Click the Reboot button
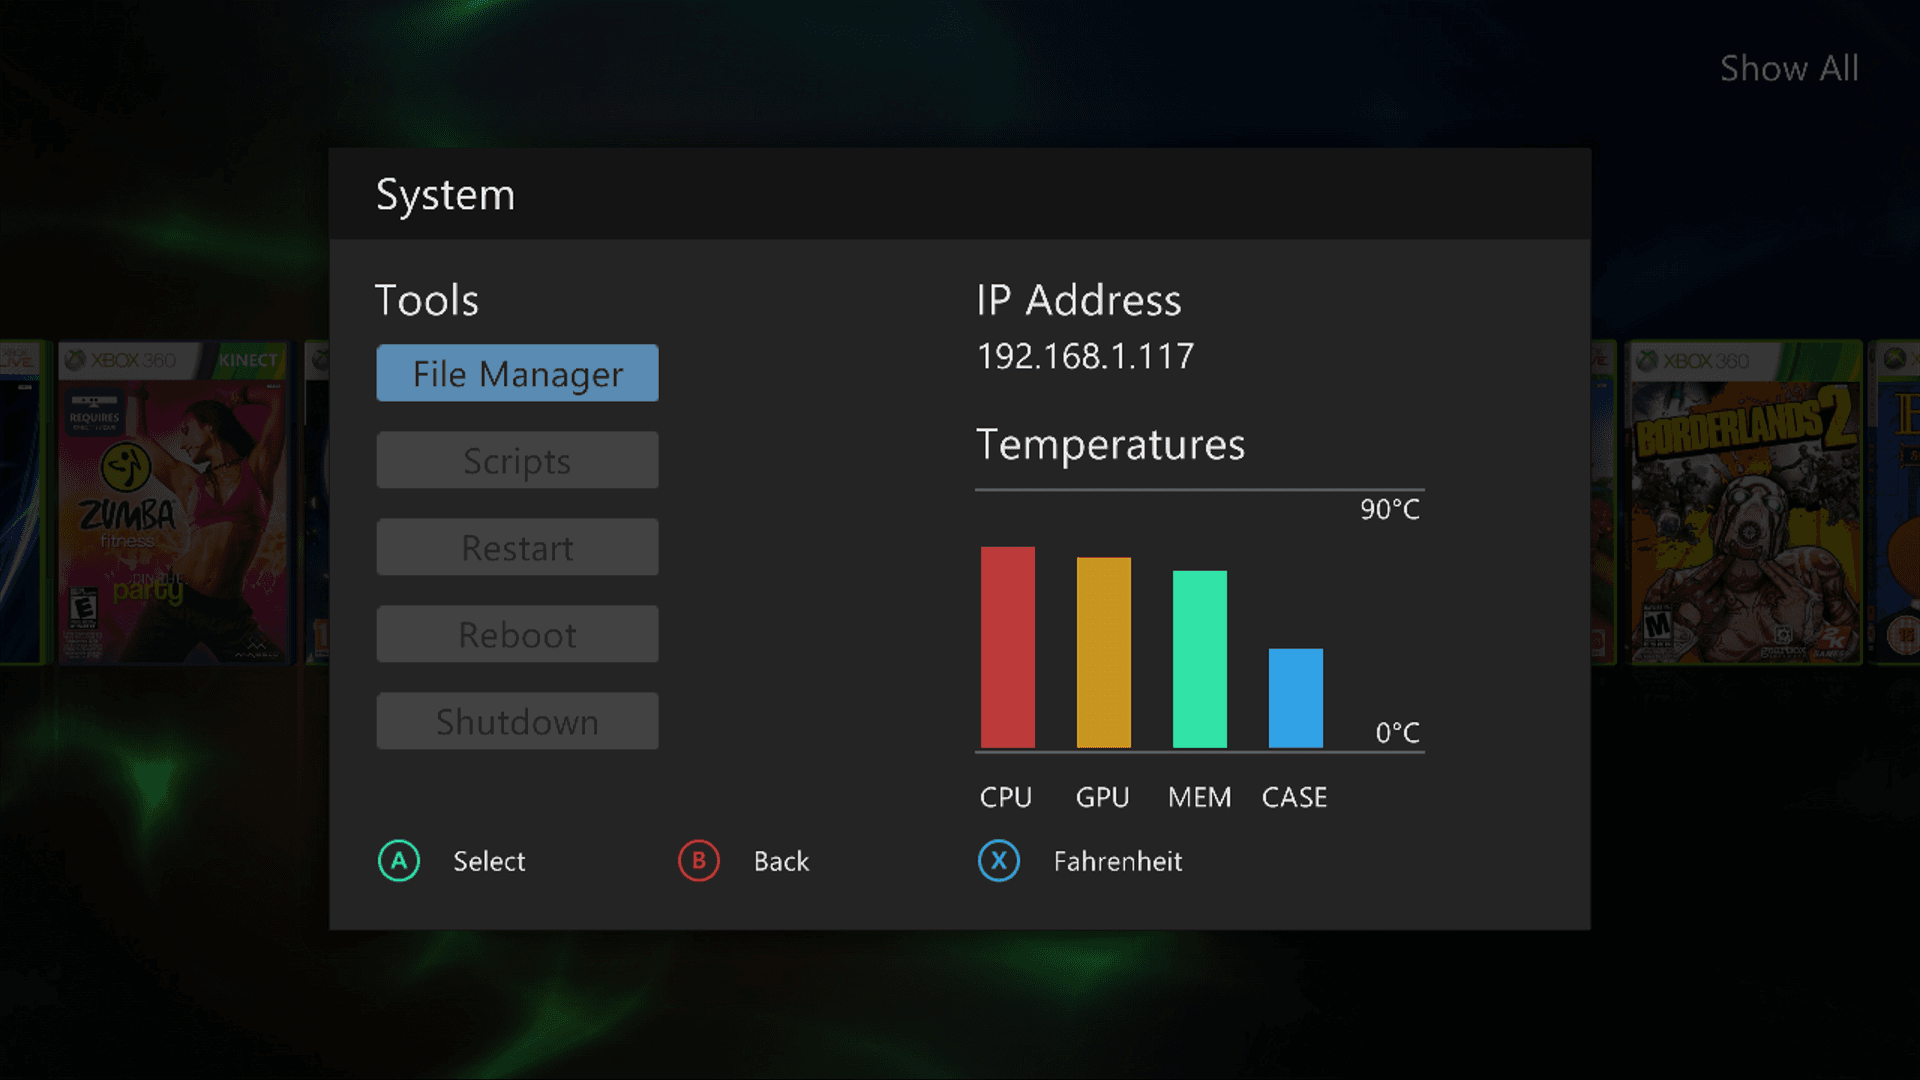 coord(517,634)
